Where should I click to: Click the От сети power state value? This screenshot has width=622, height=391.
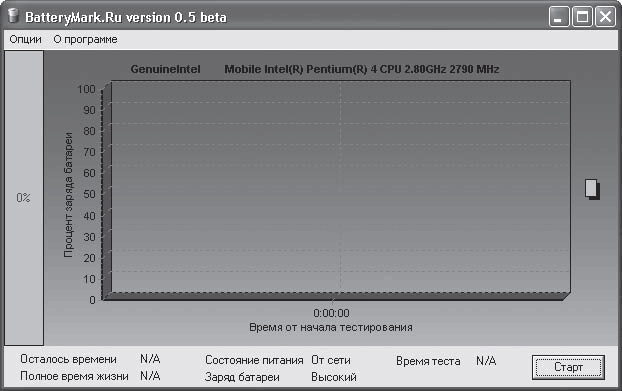[x=330, y=360]
